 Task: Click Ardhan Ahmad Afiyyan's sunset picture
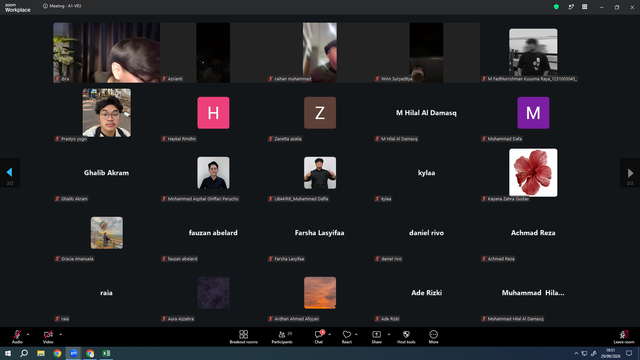320,293
